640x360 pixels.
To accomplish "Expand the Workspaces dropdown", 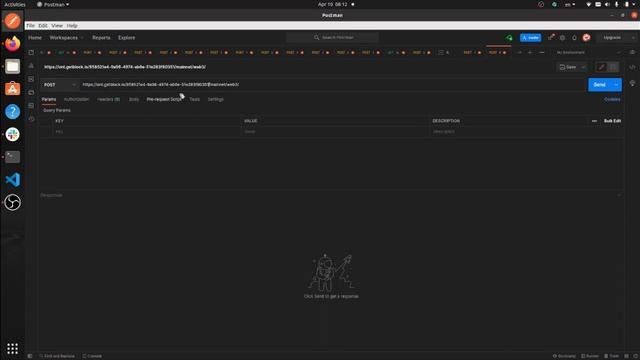I will tap(66, 38).
